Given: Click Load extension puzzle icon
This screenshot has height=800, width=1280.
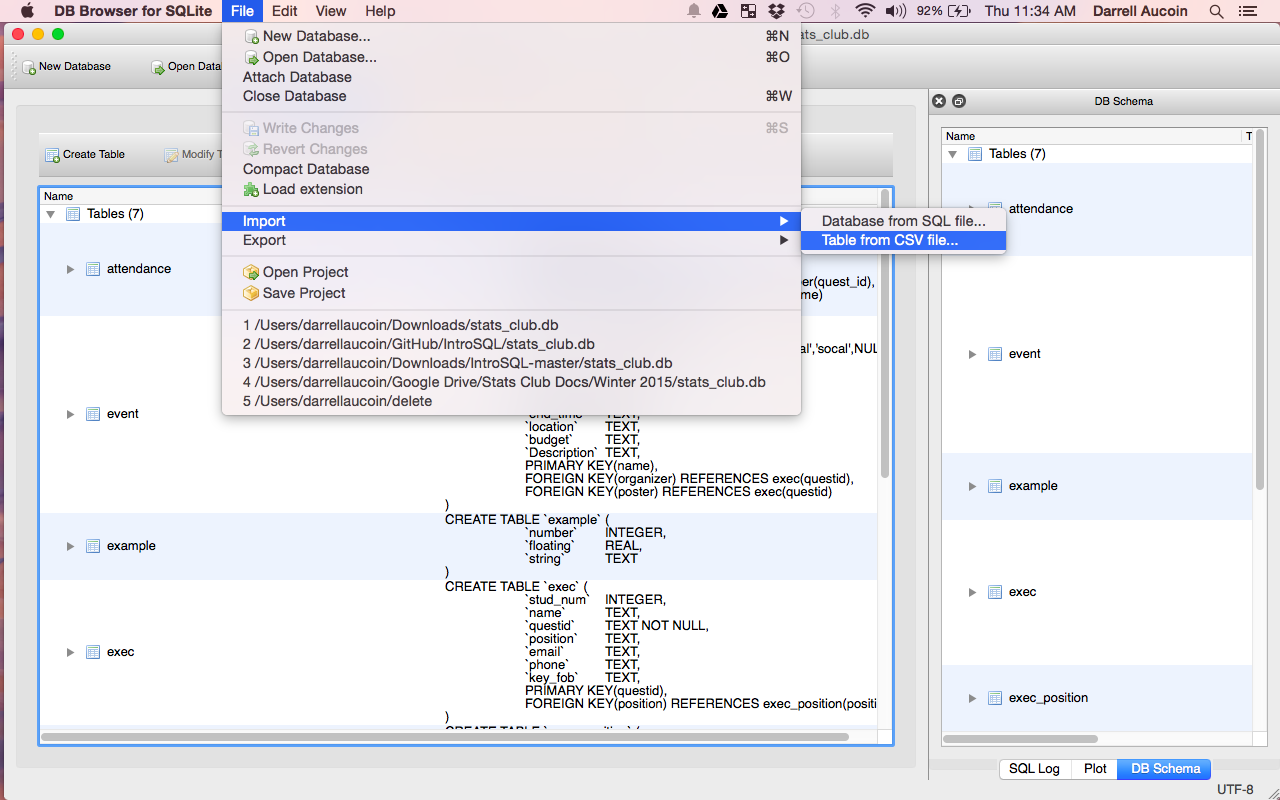Looking at the screenshot, I should [x=252, y=190].
